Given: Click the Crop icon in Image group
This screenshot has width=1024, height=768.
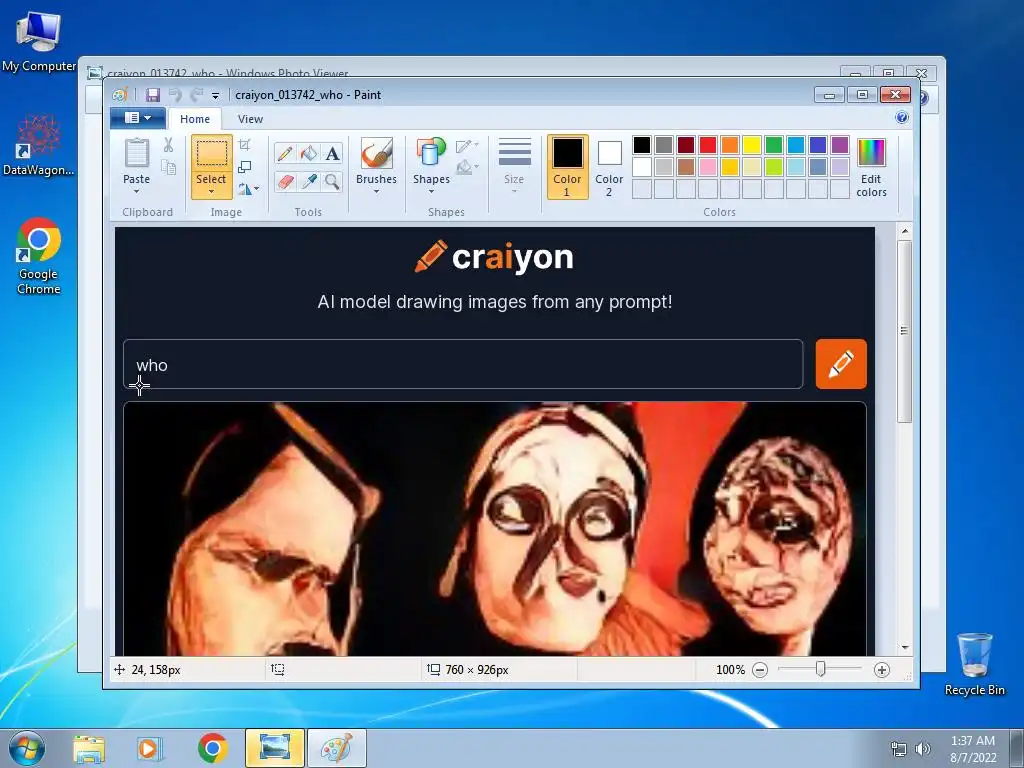Looking at the screenshot, I should point(245,145).
